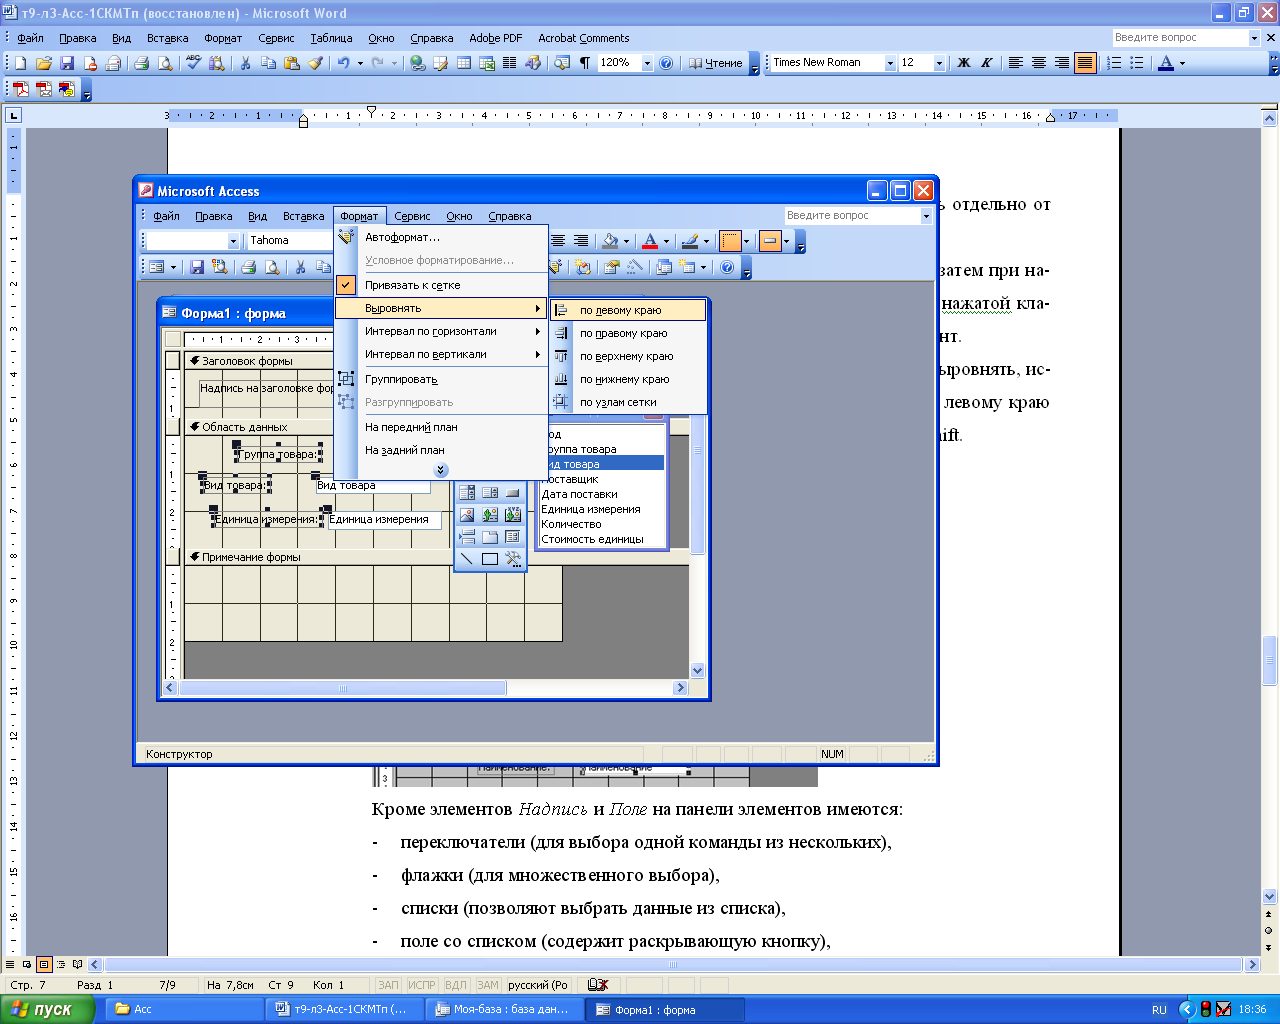This screenshot has height=1024, width=1280.
Task: Open the Acrobat Comments menu
Action: [584, 38]
